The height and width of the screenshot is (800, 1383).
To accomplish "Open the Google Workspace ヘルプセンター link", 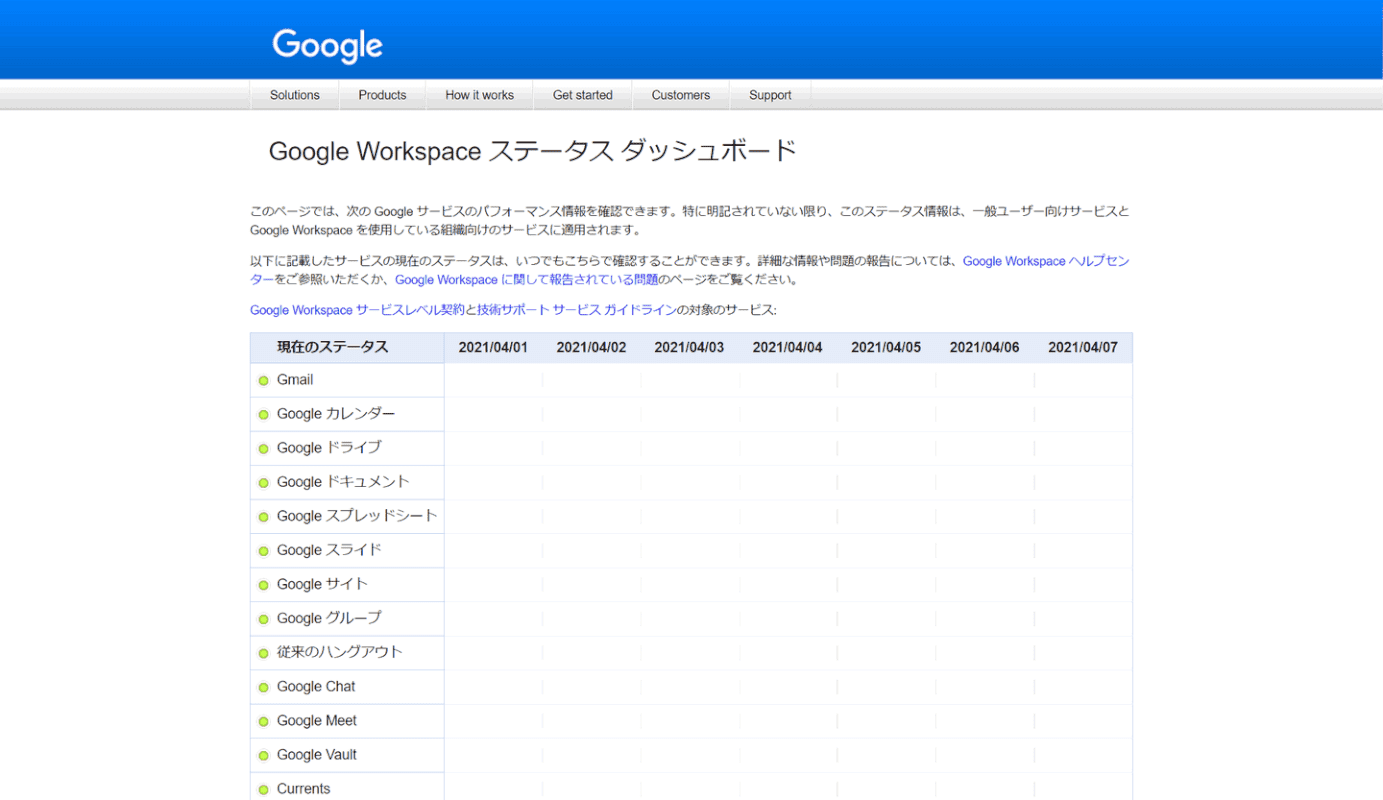I will [1046, 261].
